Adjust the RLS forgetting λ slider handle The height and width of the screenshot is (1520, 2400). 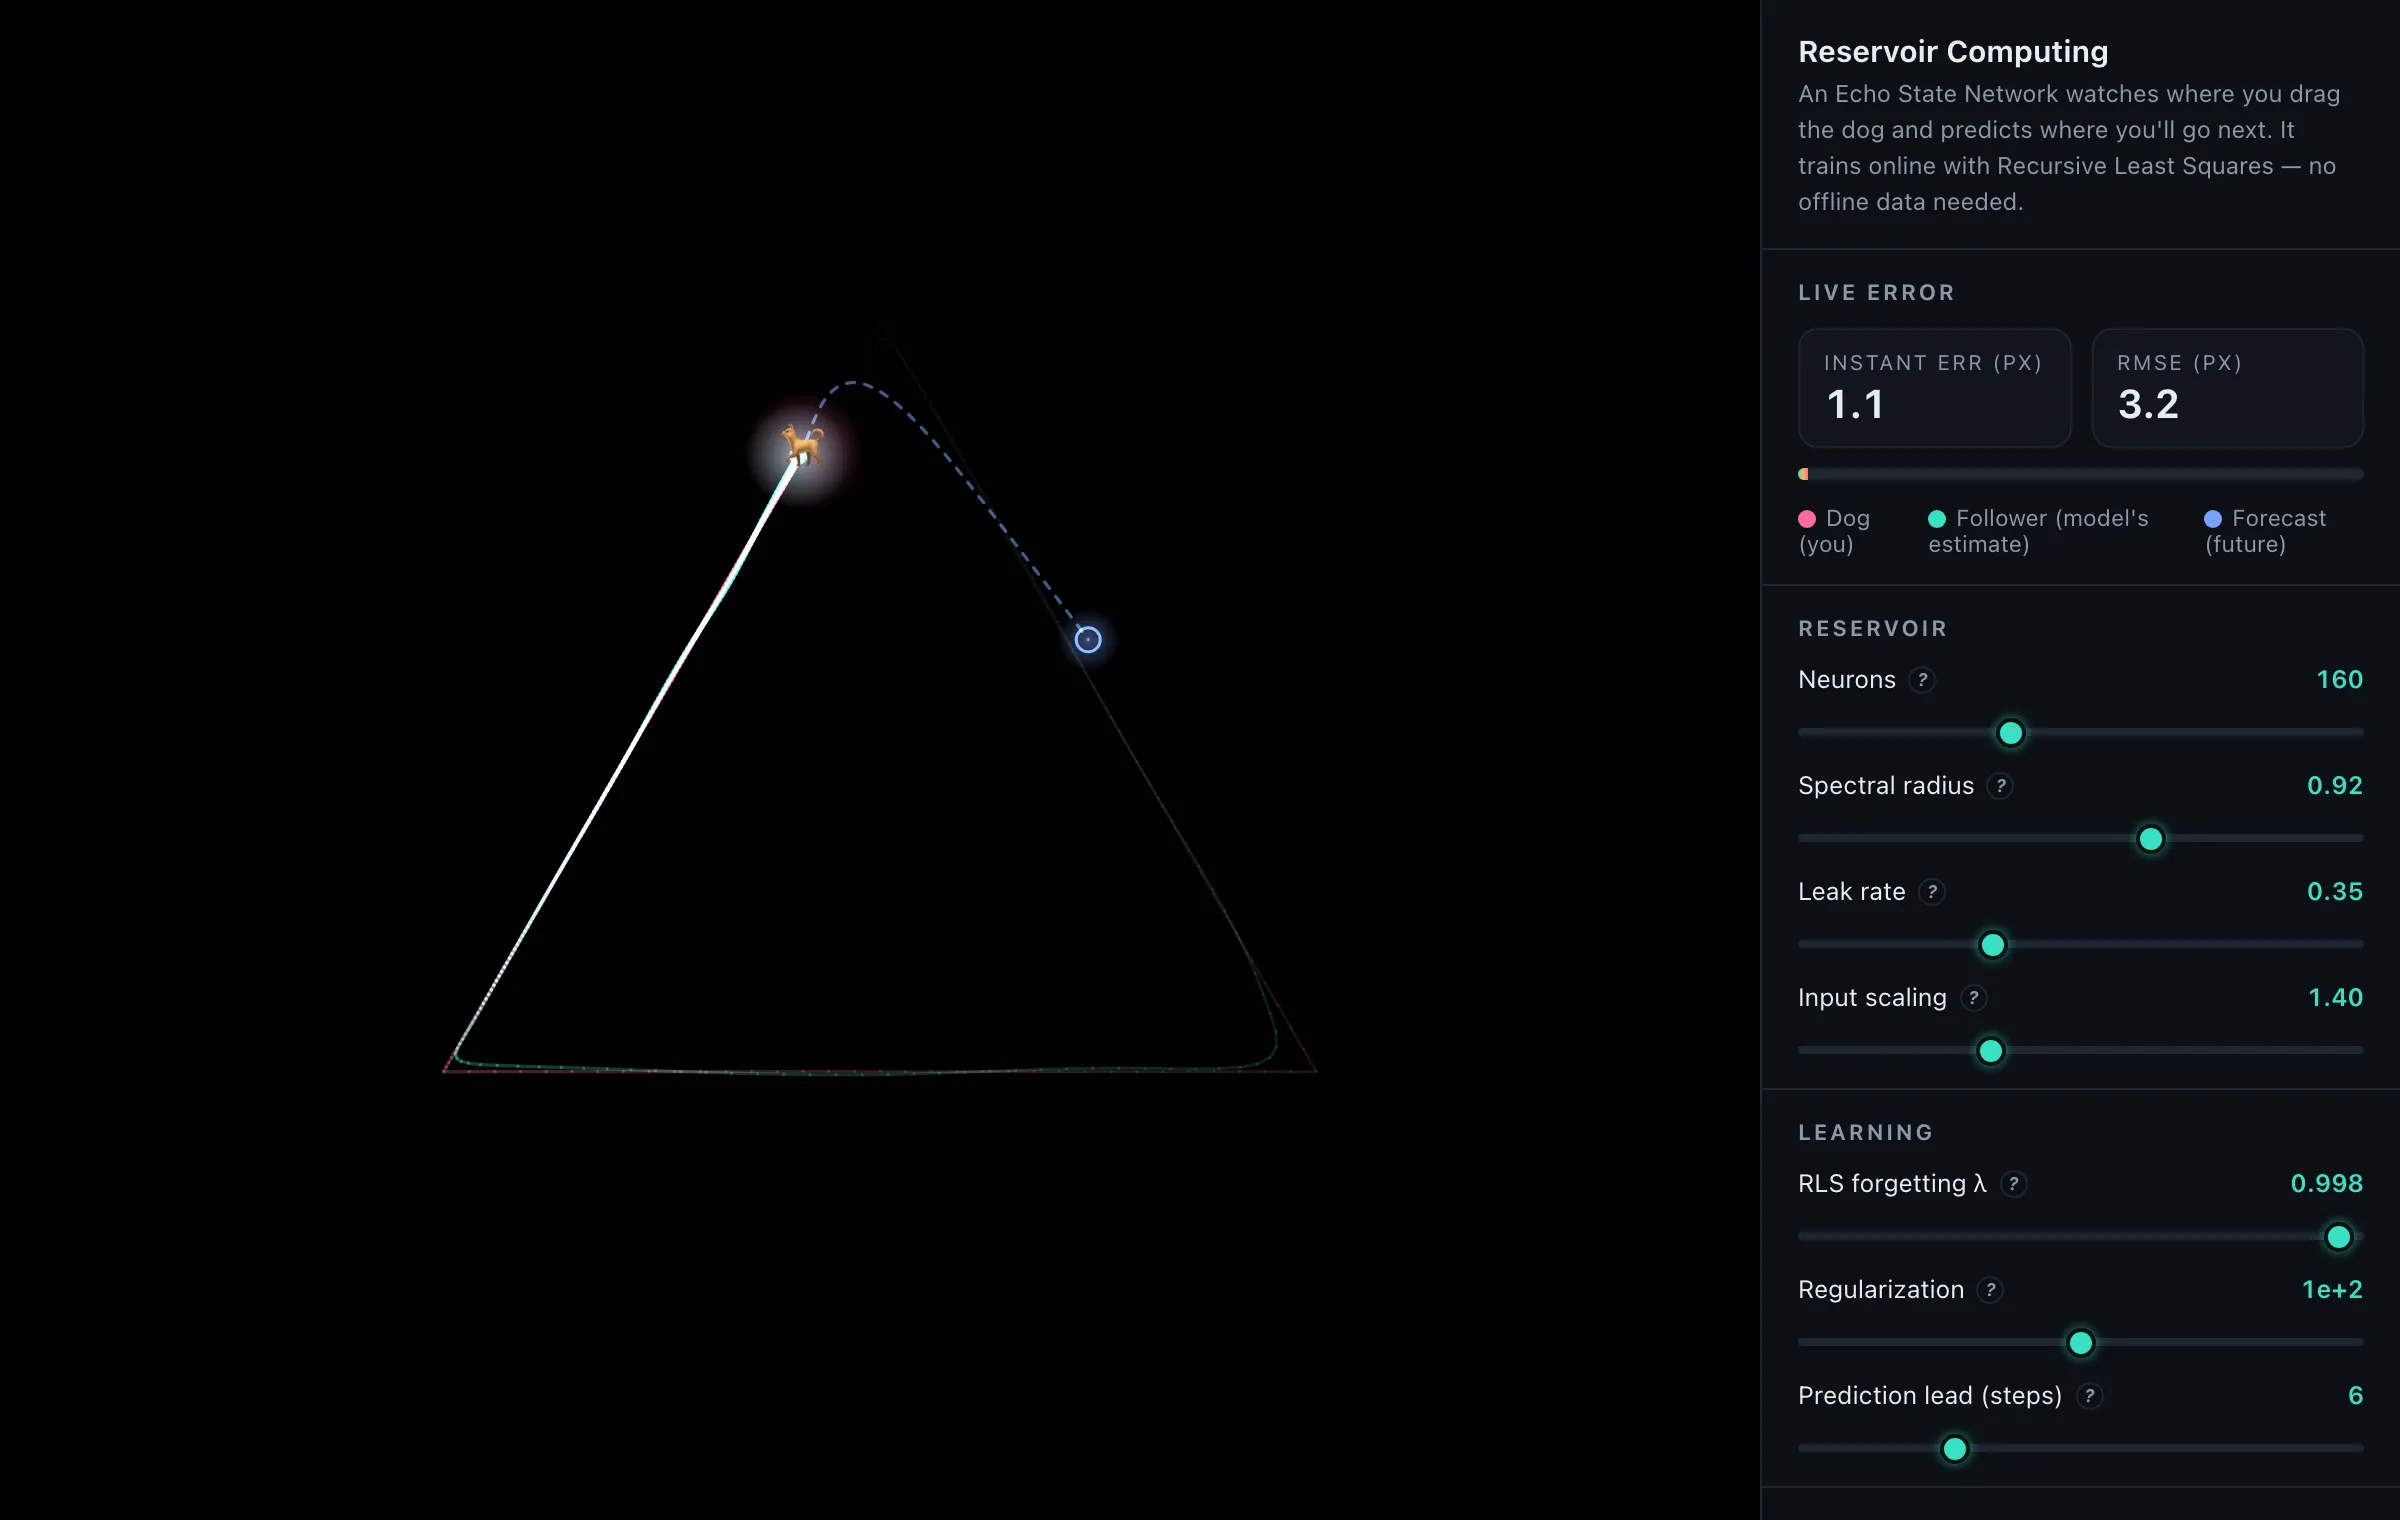(2338, 1237)
